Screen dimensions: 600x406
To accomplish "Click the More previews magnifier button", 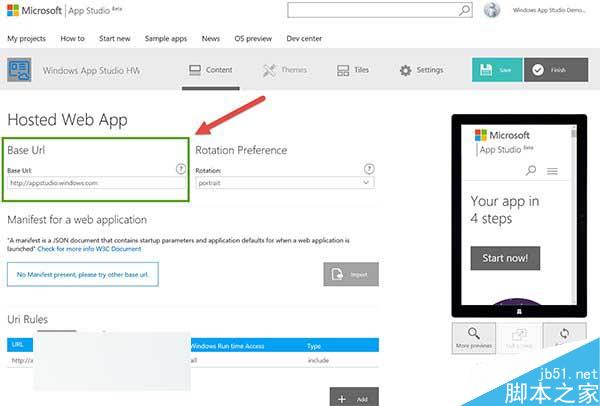I will pos(474,338).
